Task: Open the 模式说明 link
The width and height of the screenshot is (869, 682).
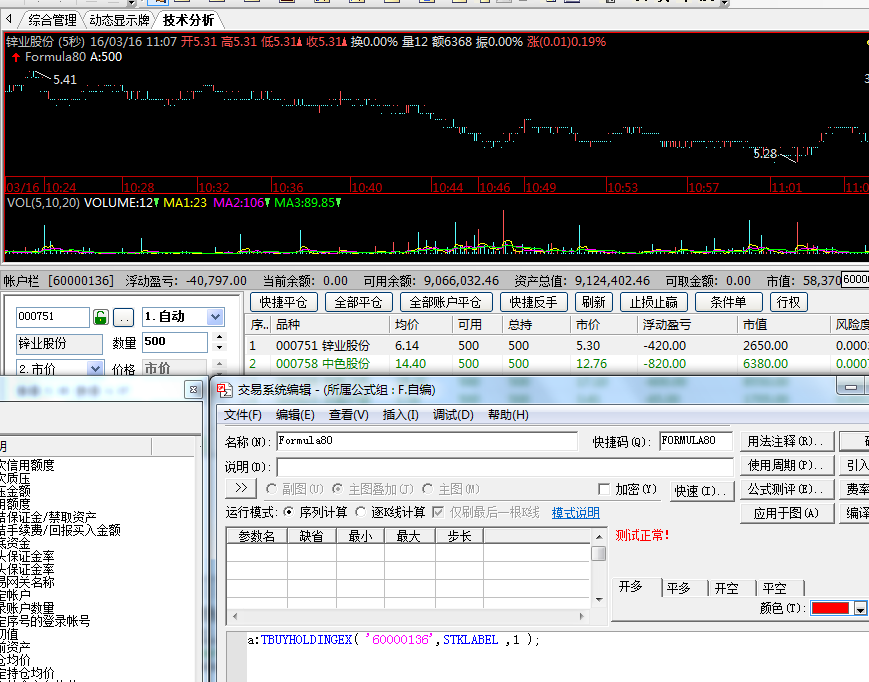Action: pyautogui.click(x=575, y=512)
